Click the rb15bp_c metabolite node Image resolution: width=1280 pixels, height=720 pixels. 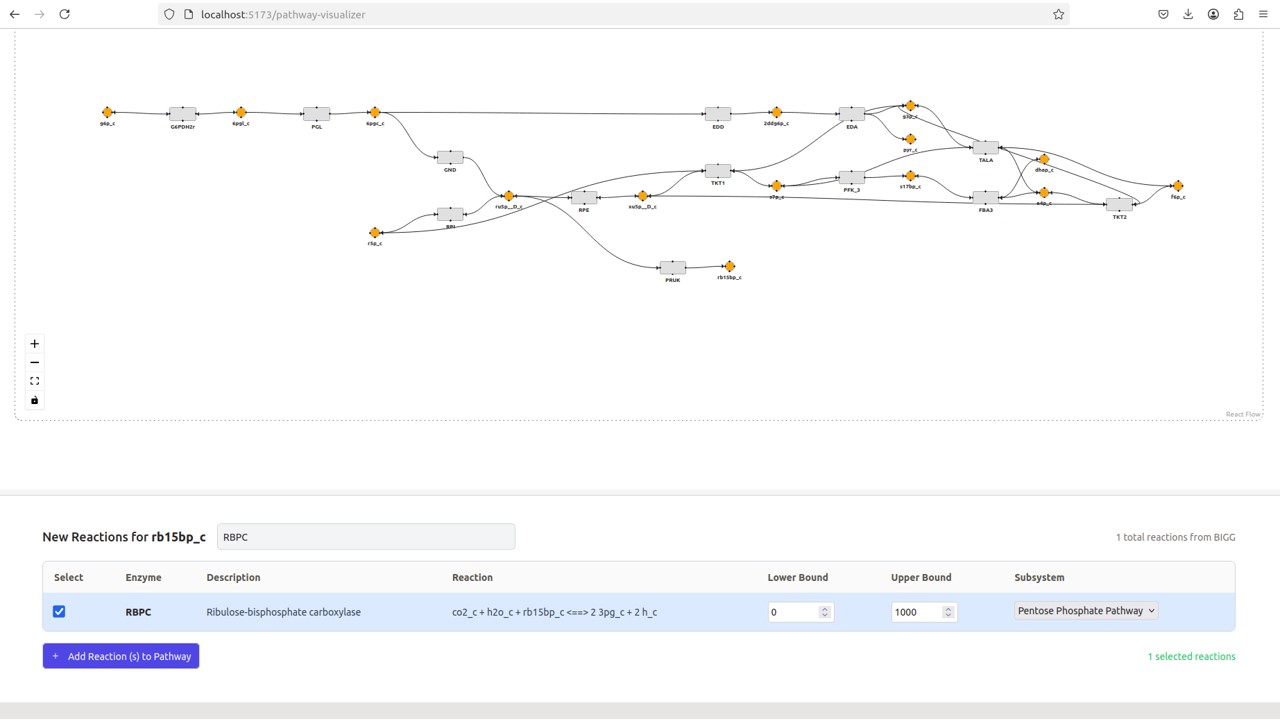[x=729, y=266]
